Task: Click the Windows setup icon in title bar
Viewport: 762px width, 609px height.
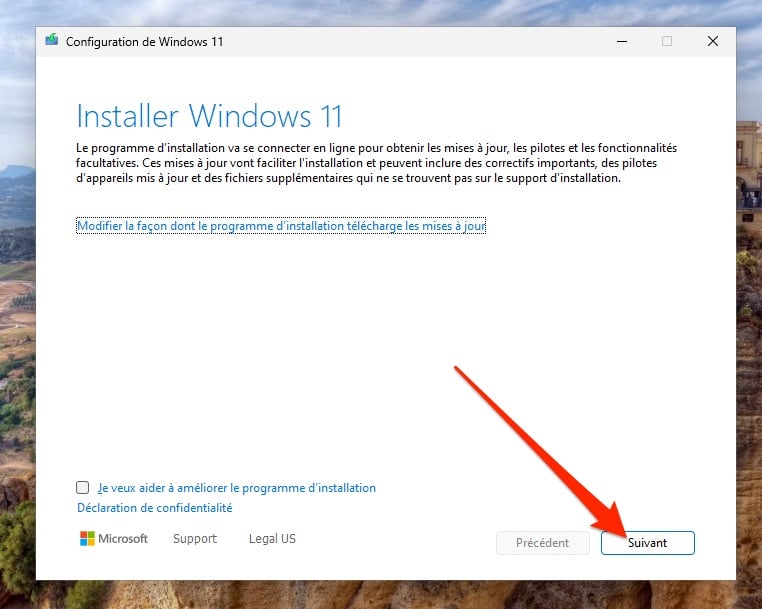Action: (52, 41)
